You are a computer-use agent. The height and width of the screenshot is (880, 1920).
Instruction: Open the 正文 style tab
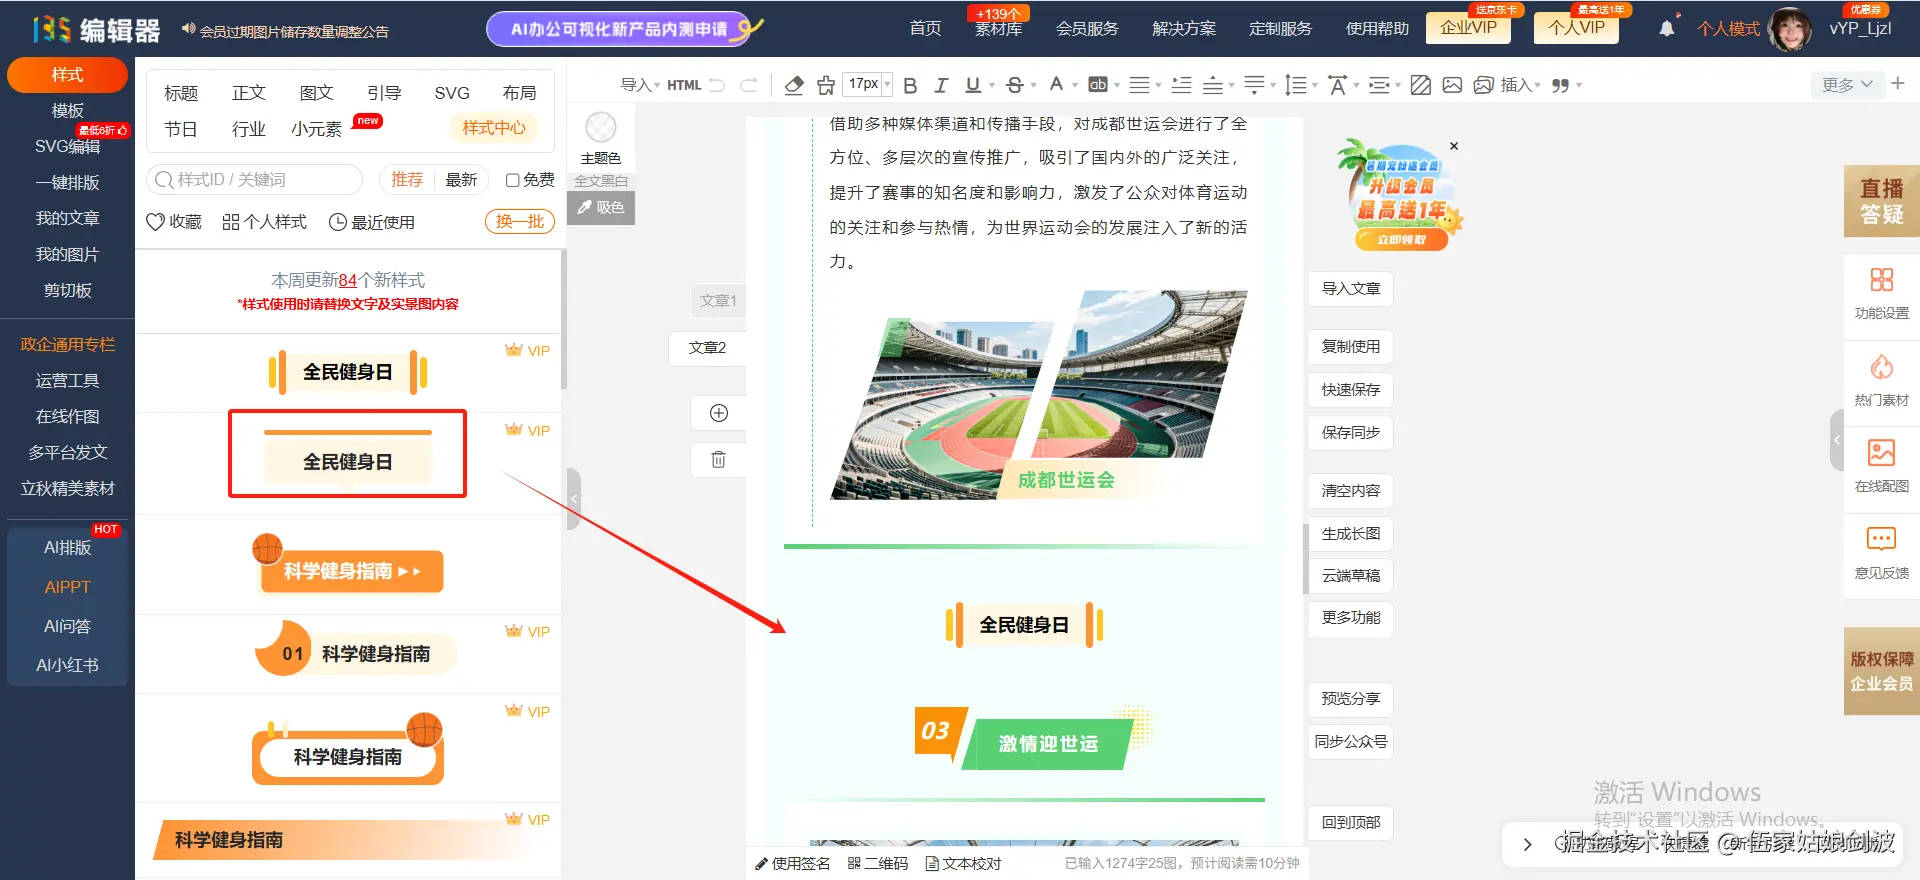click(249, 93)
